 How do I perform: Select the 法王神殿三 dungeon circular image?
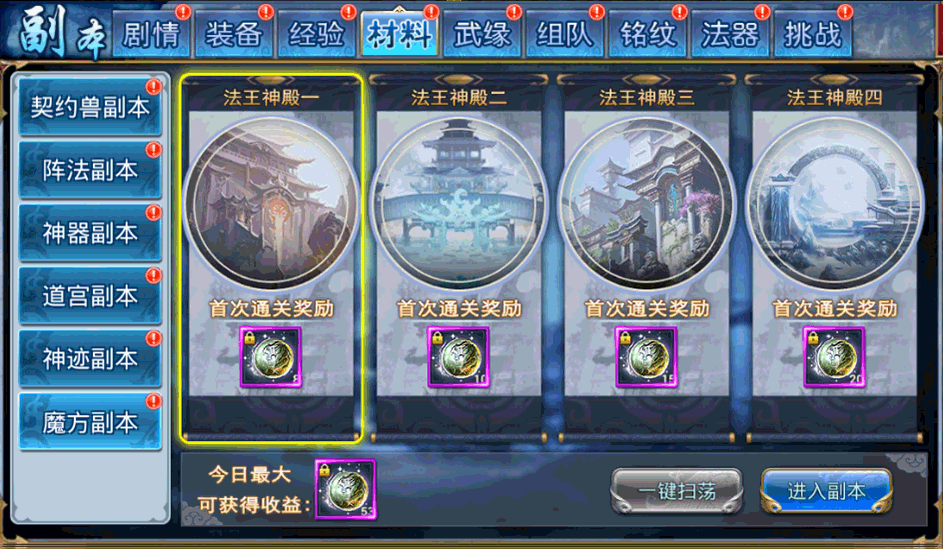(x=646, y=203)
